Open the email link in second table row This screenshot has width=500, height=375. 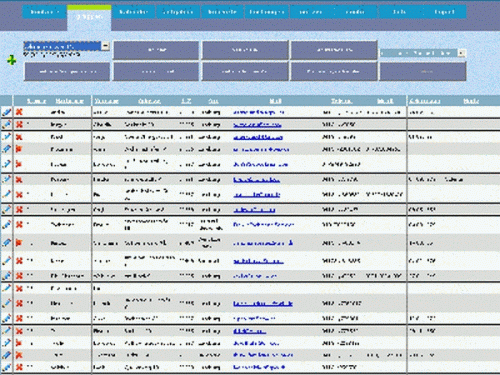tap(257, 125)
